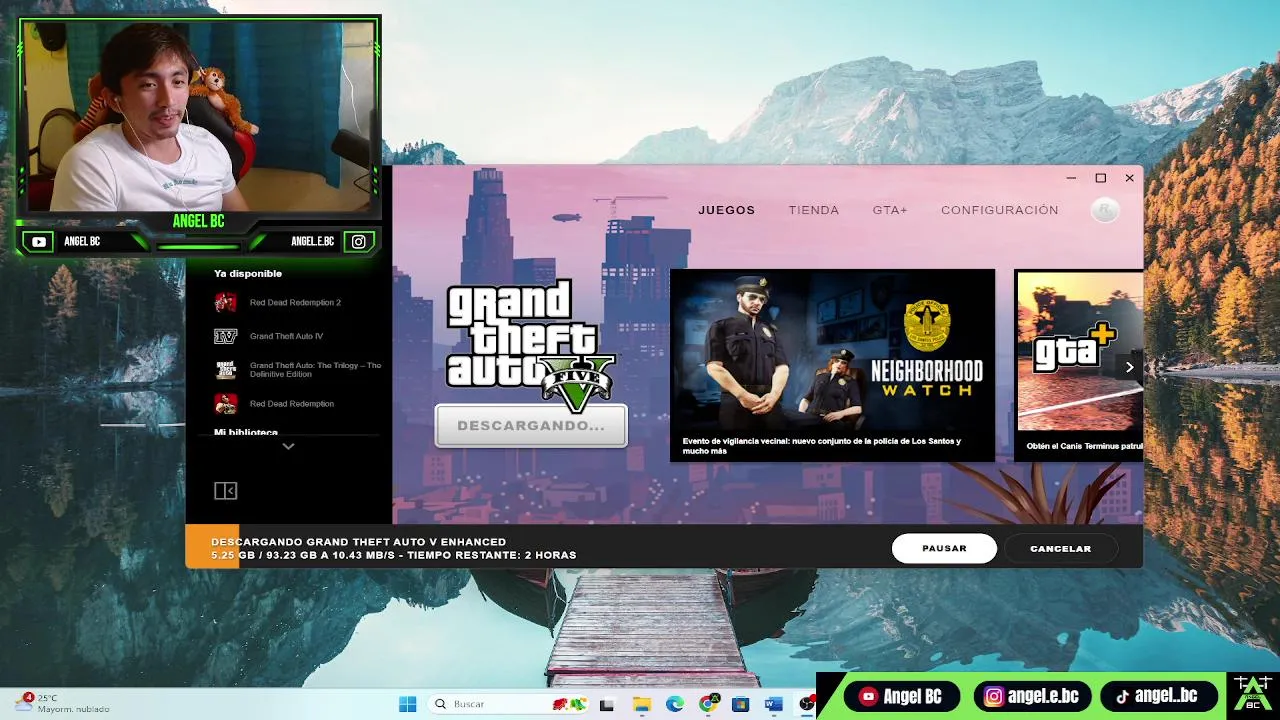Open Task View on the taskbar

606,704
